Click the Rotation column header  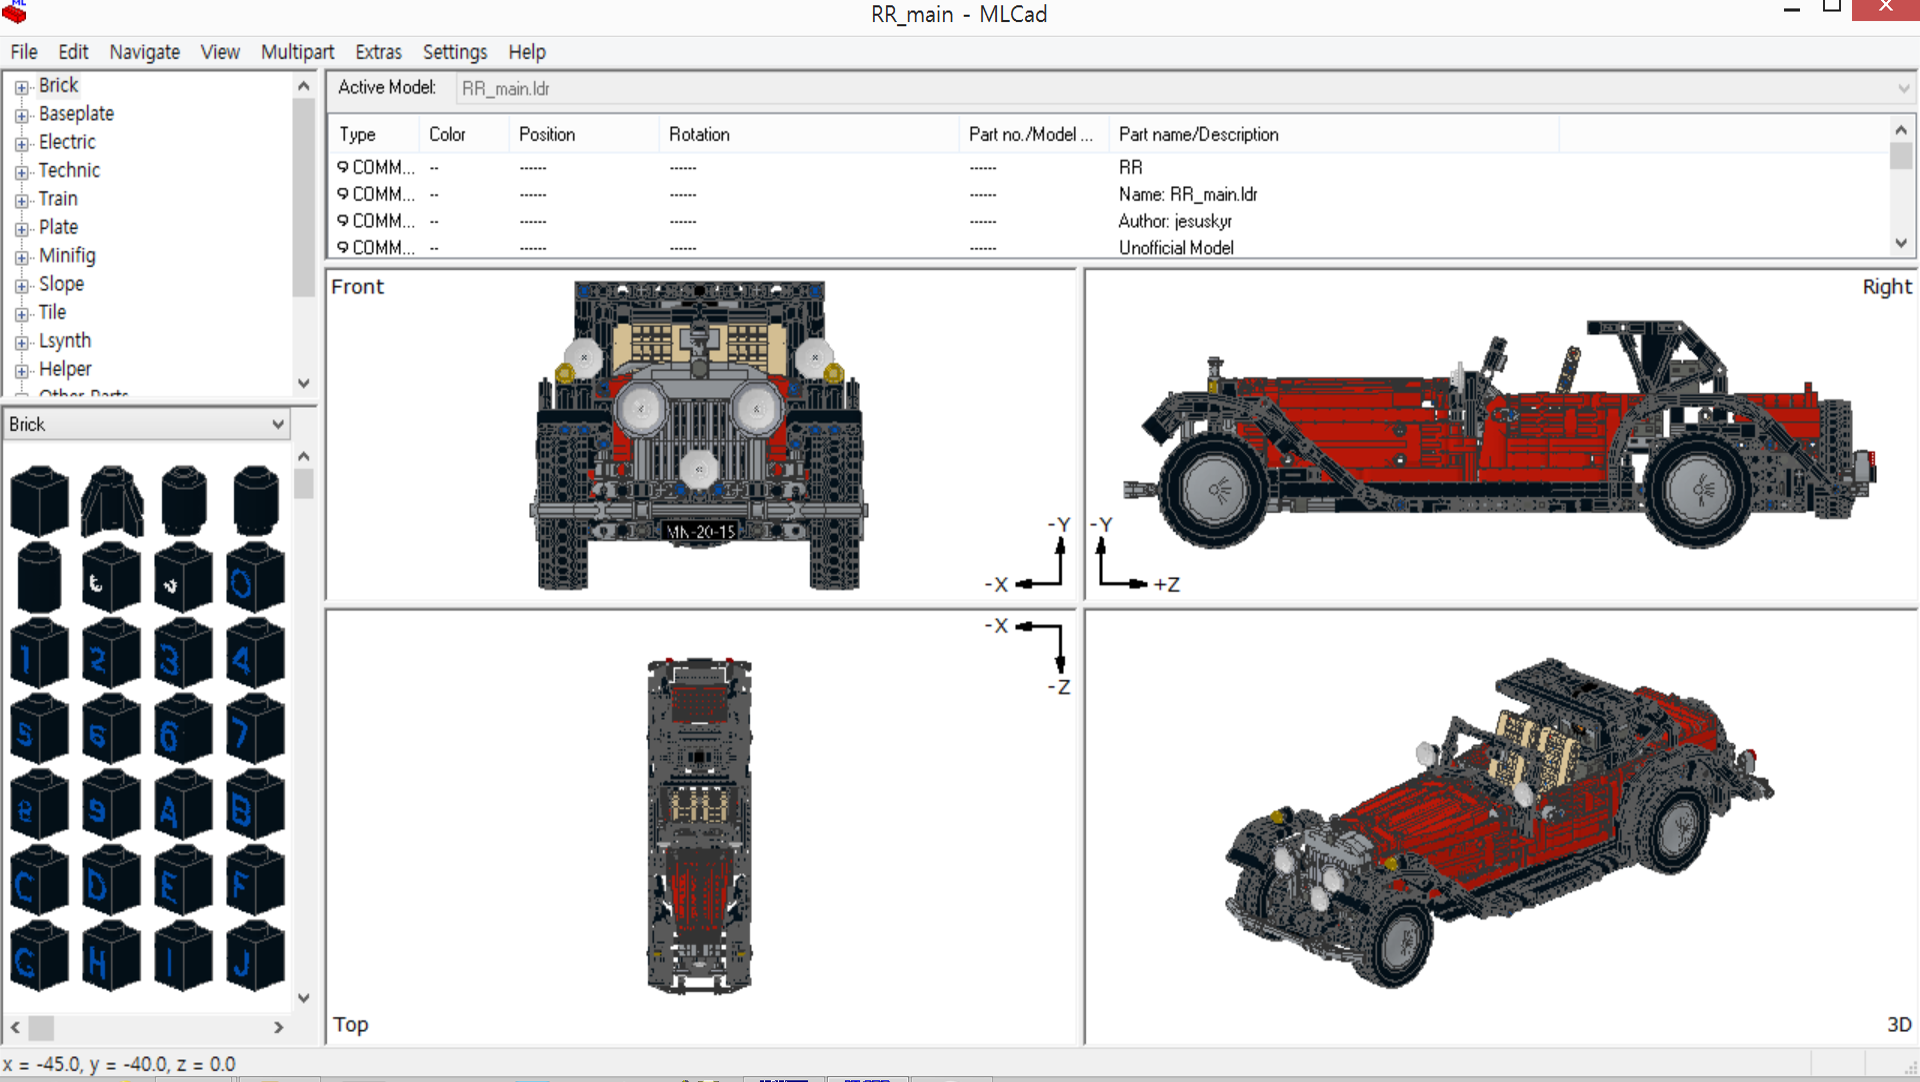[x=699, y=134]
